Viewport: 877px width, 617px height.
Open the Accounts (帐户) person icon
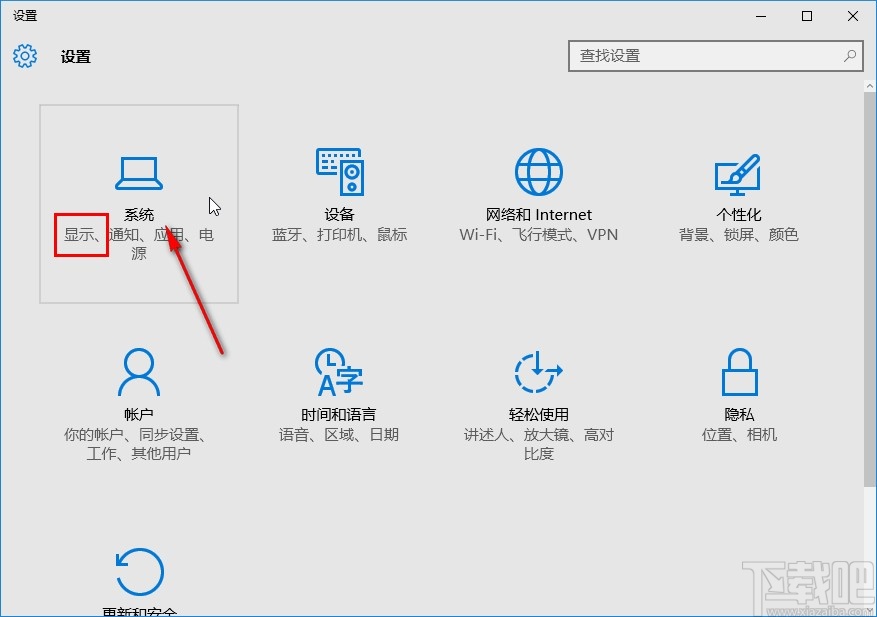click(x=138, y=372)
